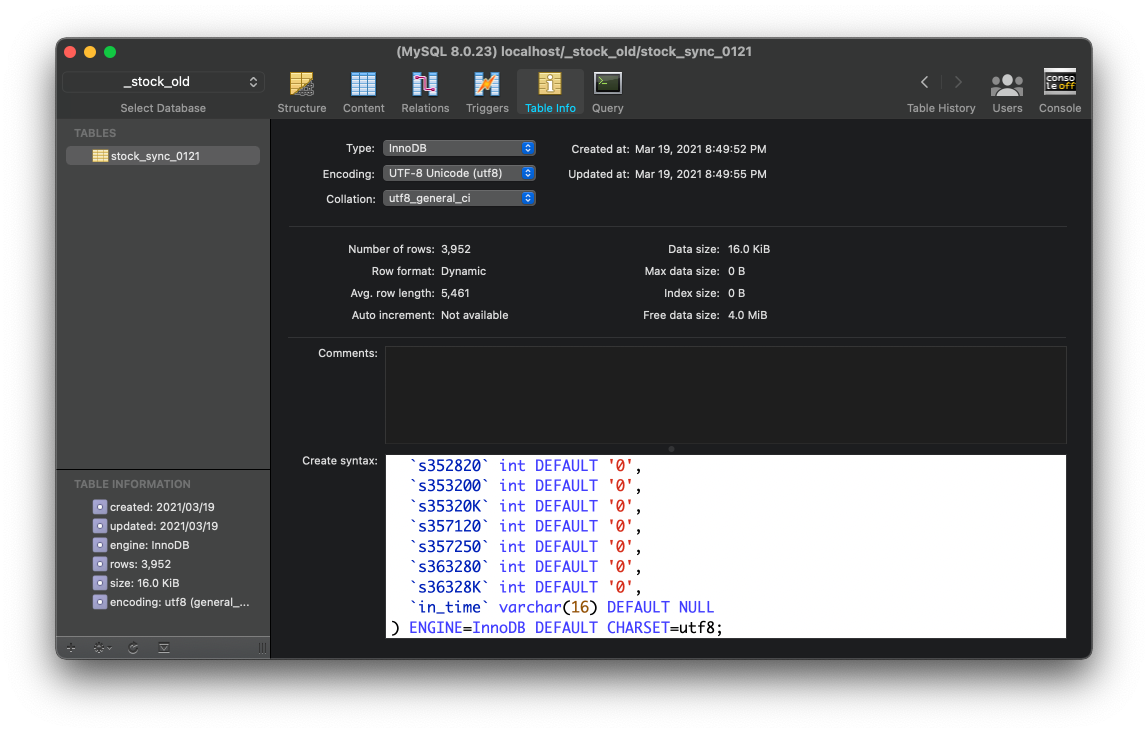
Task: Open the Collation utf8_general_ci dropdown
Action: (x=459, y=198)
